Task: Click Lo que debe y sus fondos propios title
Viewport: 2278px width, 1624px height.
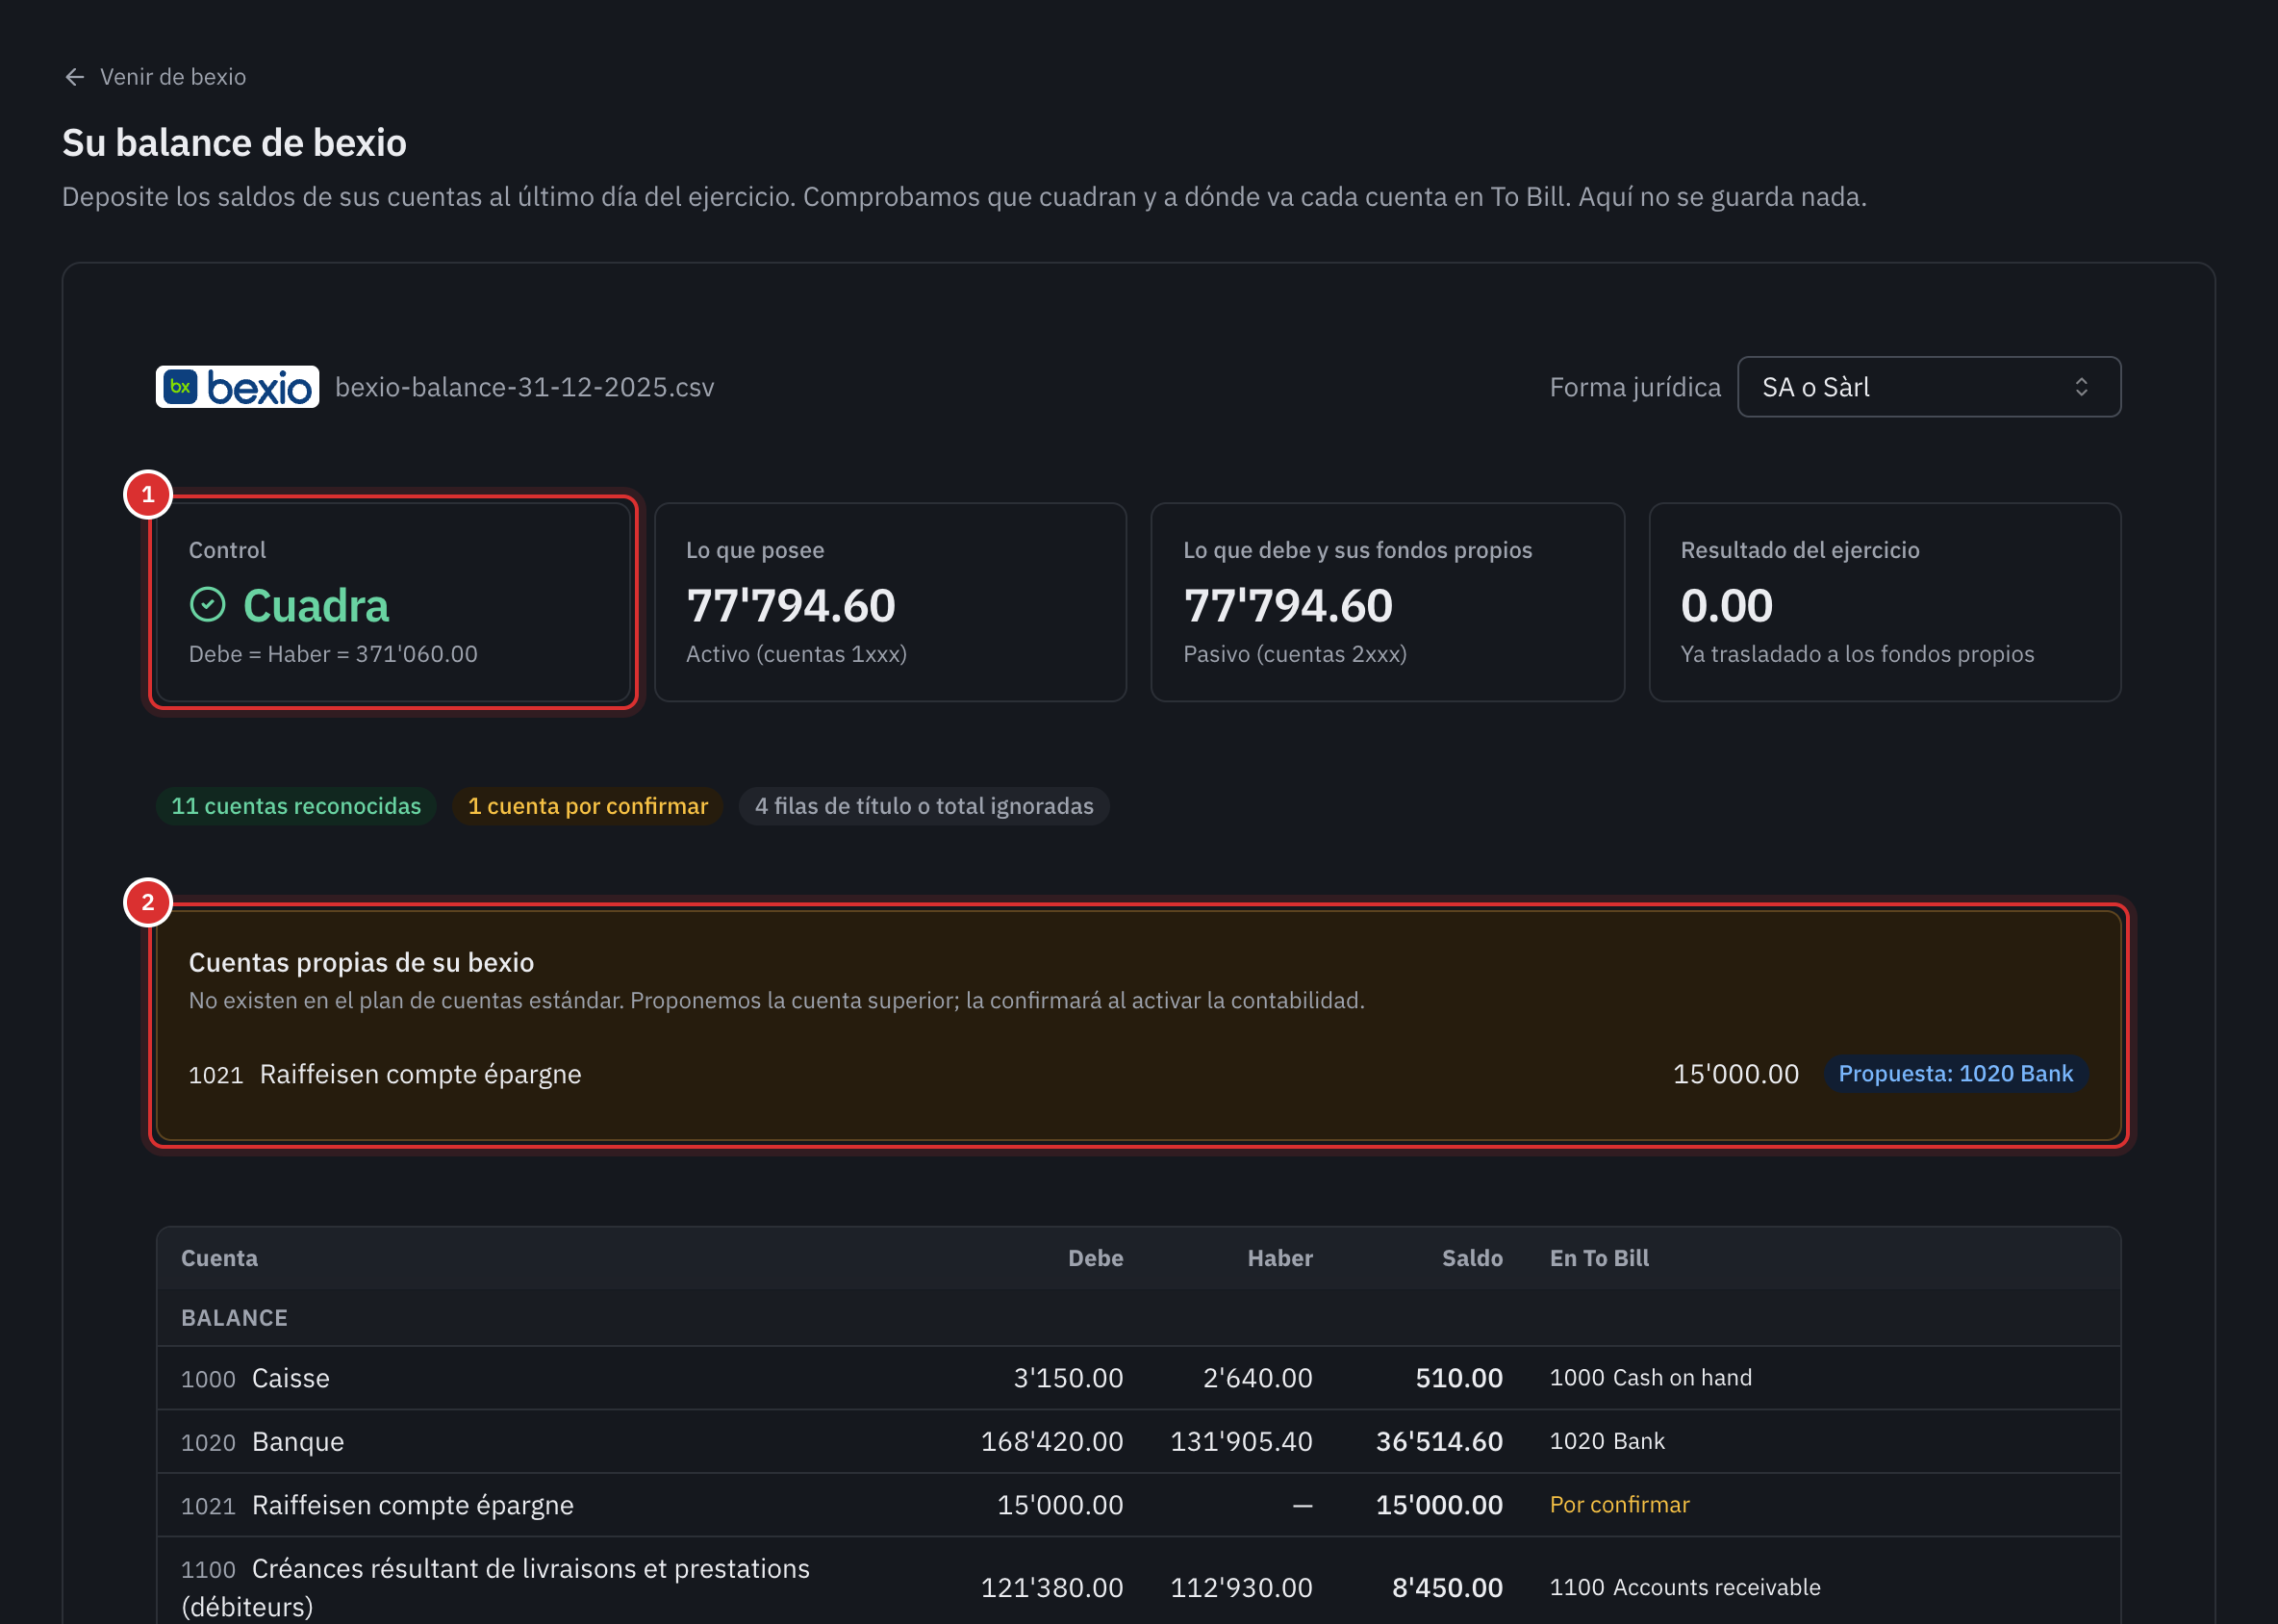Action: [1357, 550]
